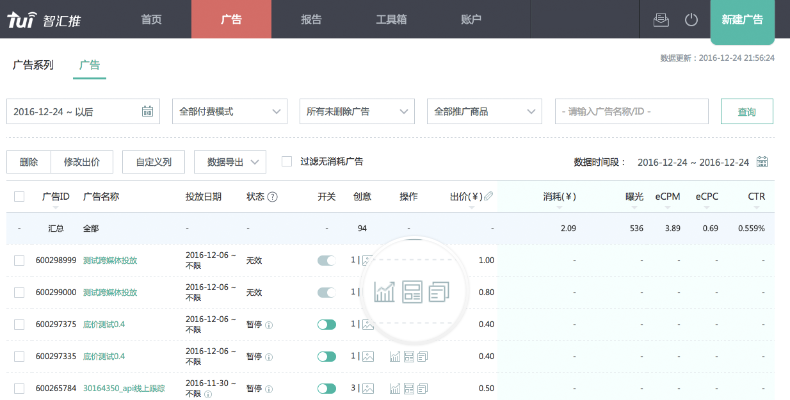Check the box for ad 600265784
The image size is (790, 400).
[19, 388]
